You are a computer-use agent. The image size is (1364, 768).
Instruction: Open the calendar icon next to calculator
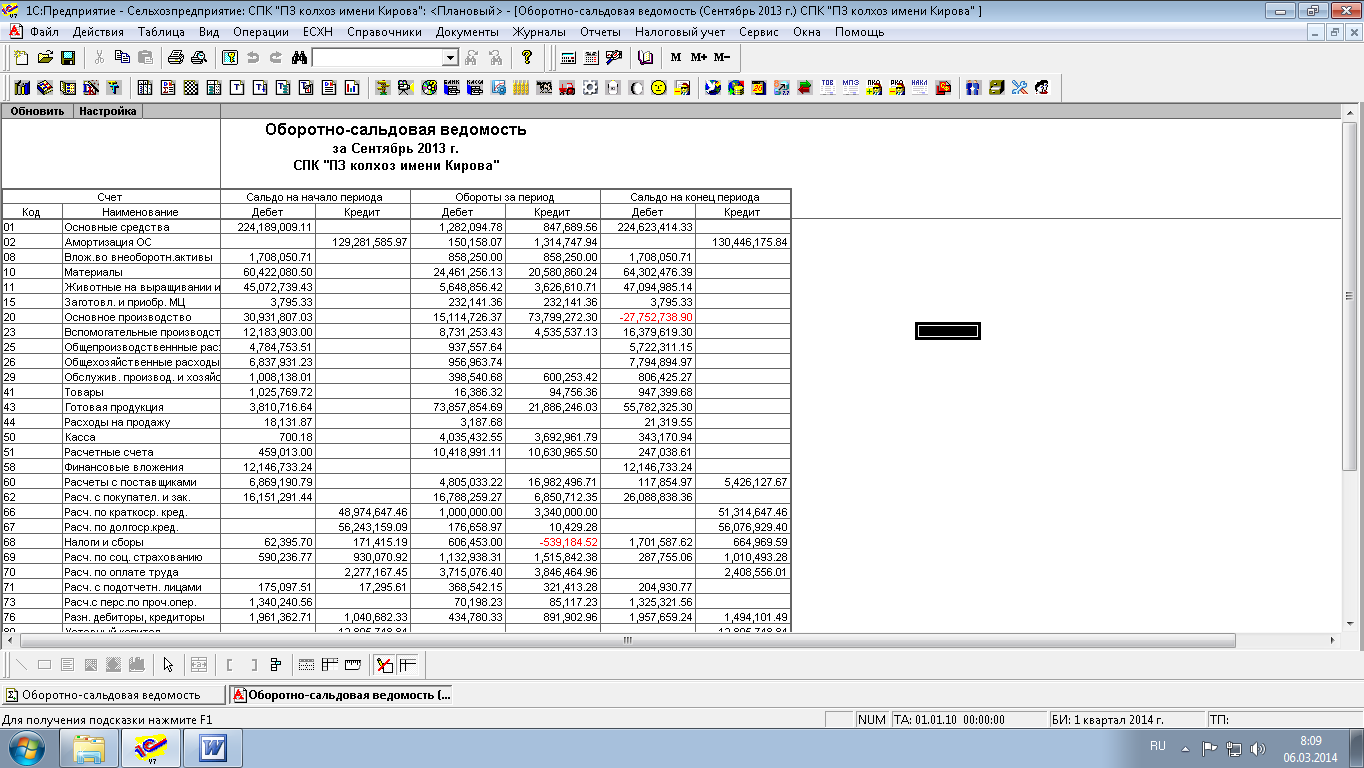point(591,58)
